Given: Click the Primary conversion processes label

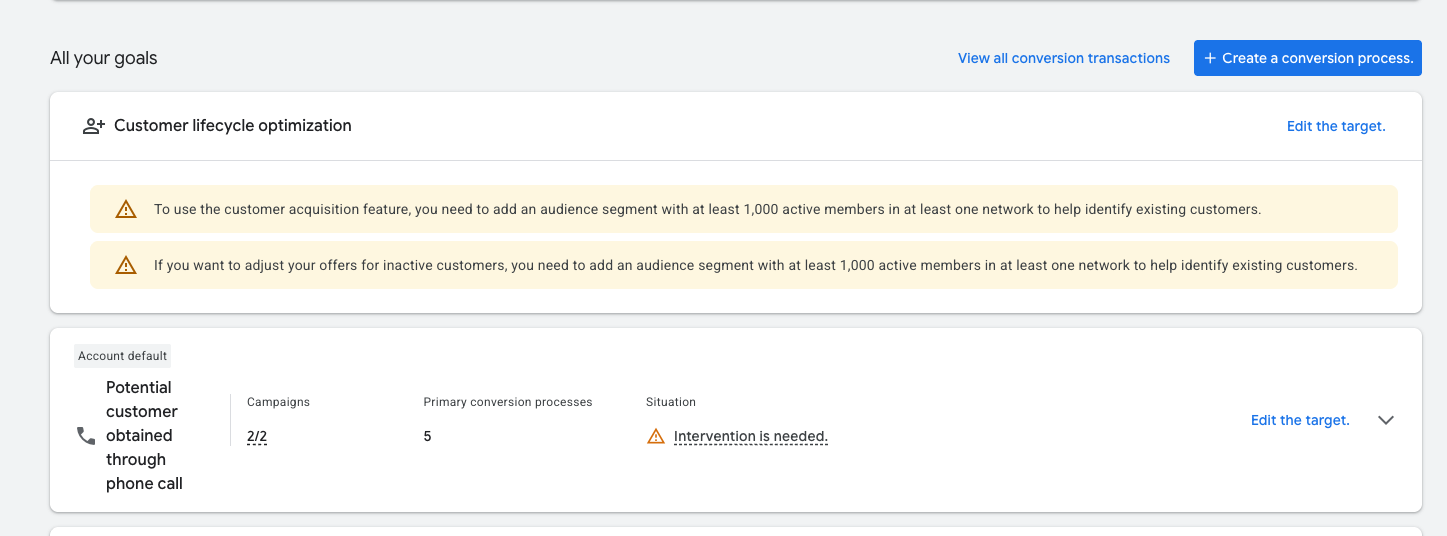Looking at the screenshot, I should tap(508, 402).
